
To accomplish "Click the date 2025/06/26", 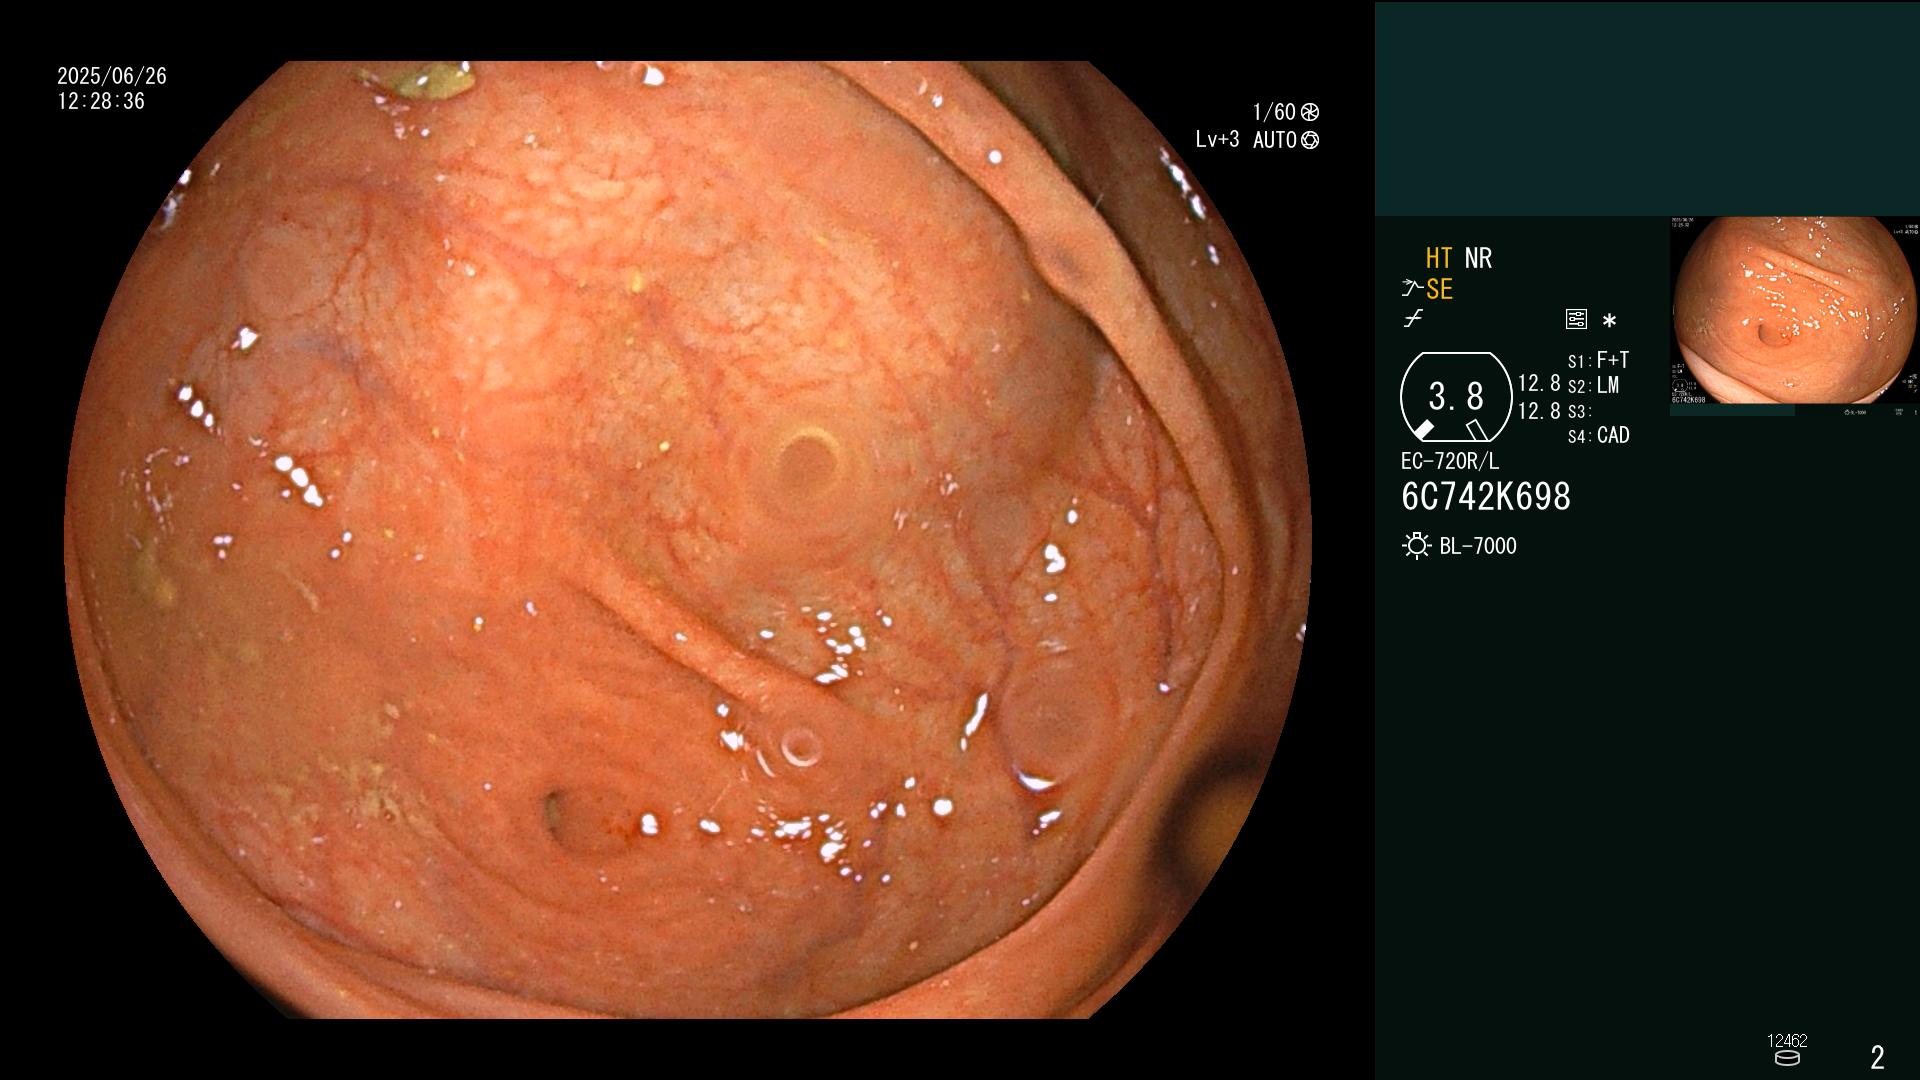I will [112, 76].
